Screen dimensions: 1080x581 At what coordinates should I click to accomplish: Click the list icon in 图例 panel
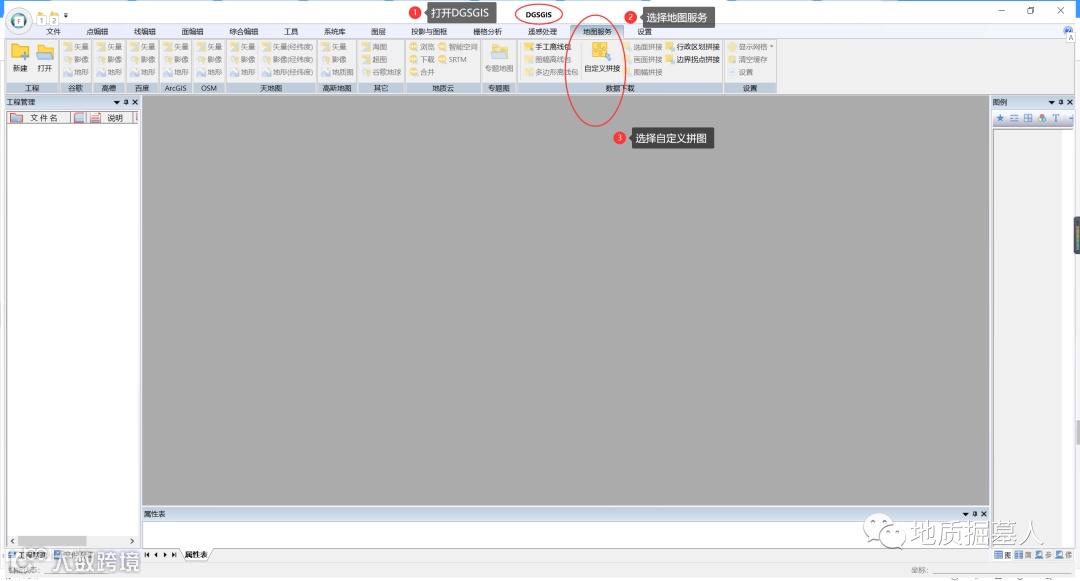1014,118
